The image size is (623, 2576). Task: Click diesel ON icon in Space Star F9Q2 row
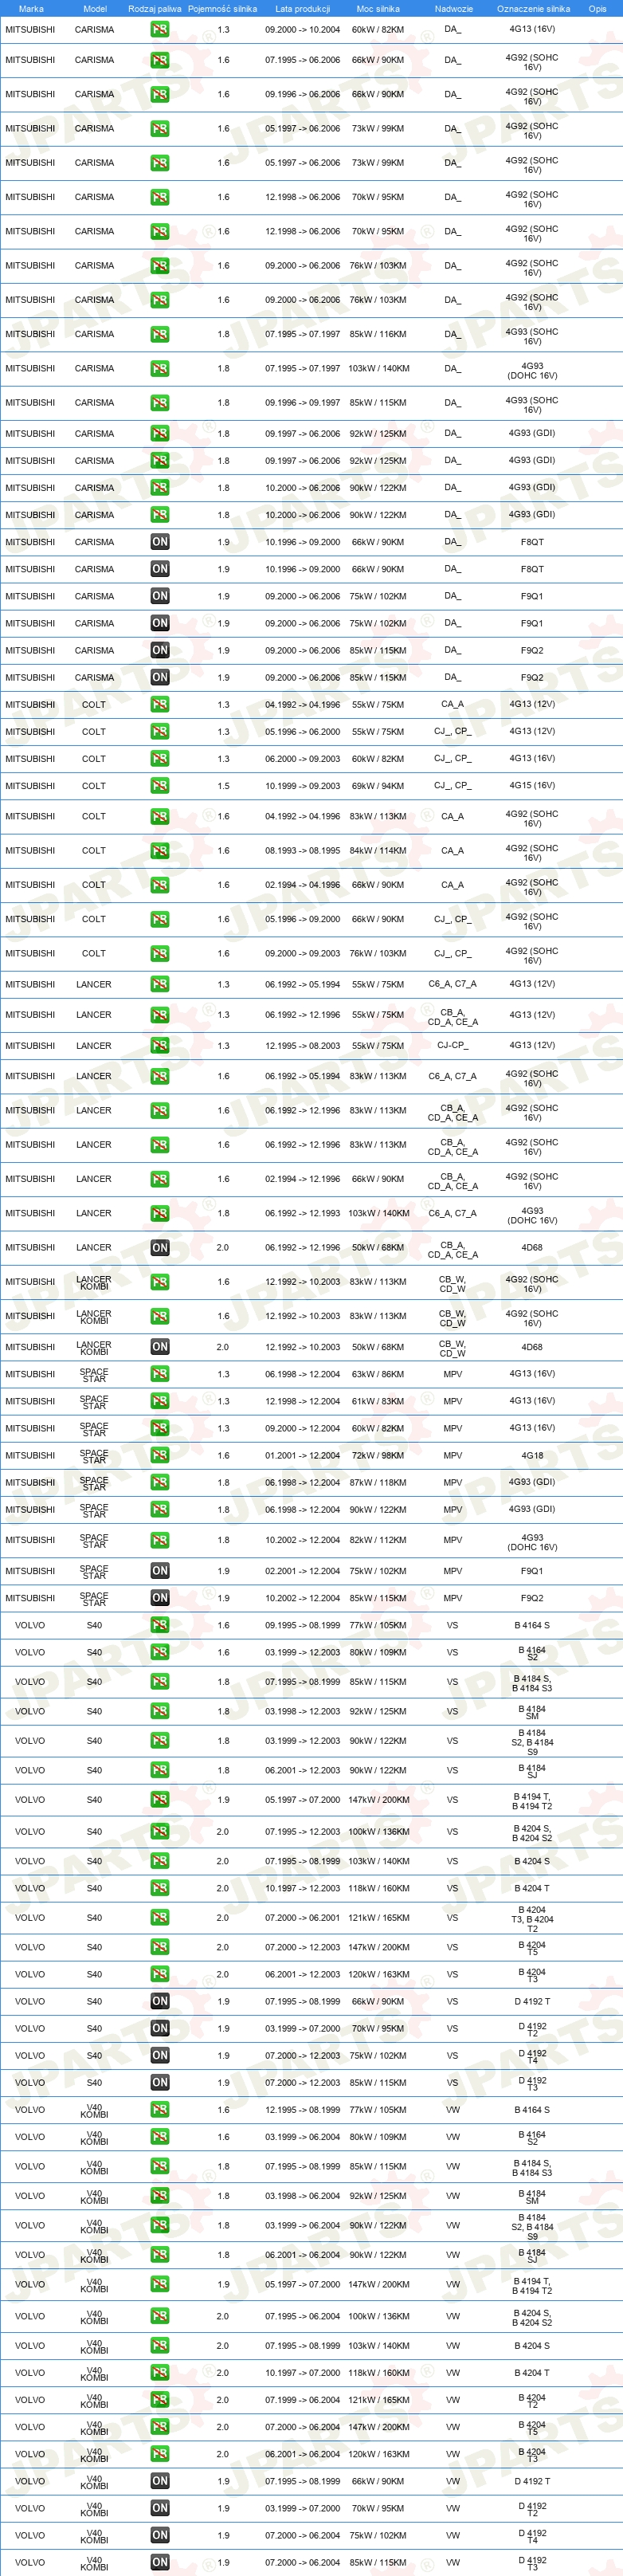(x=160, y=1598)
